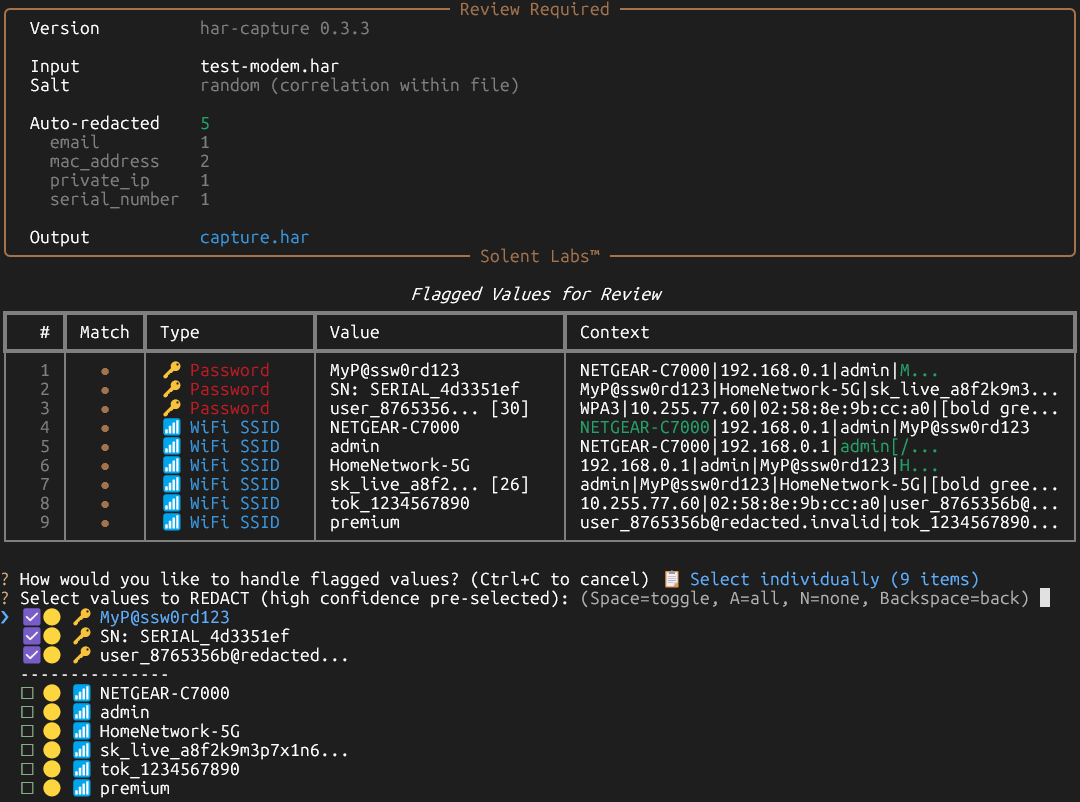Click the orange match dot on row 1
This screenshot has width=1080, height=802.
(x=104, y=370)
